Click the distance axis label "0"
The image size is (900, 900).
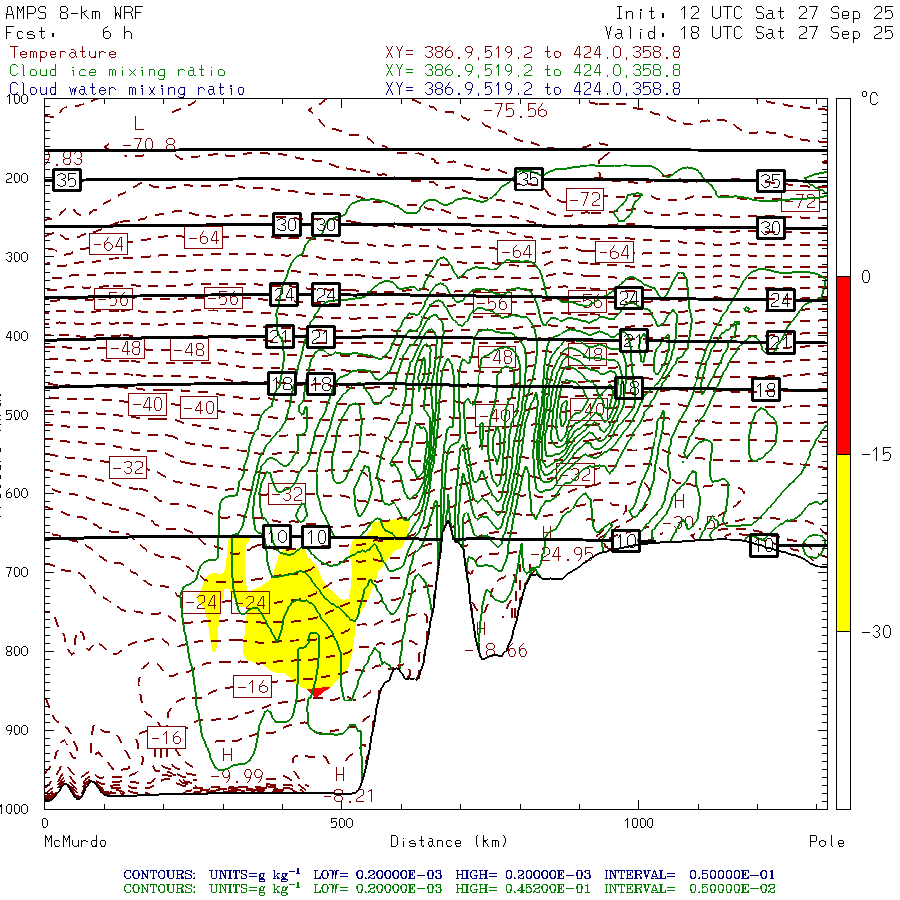tap(45, 823)
